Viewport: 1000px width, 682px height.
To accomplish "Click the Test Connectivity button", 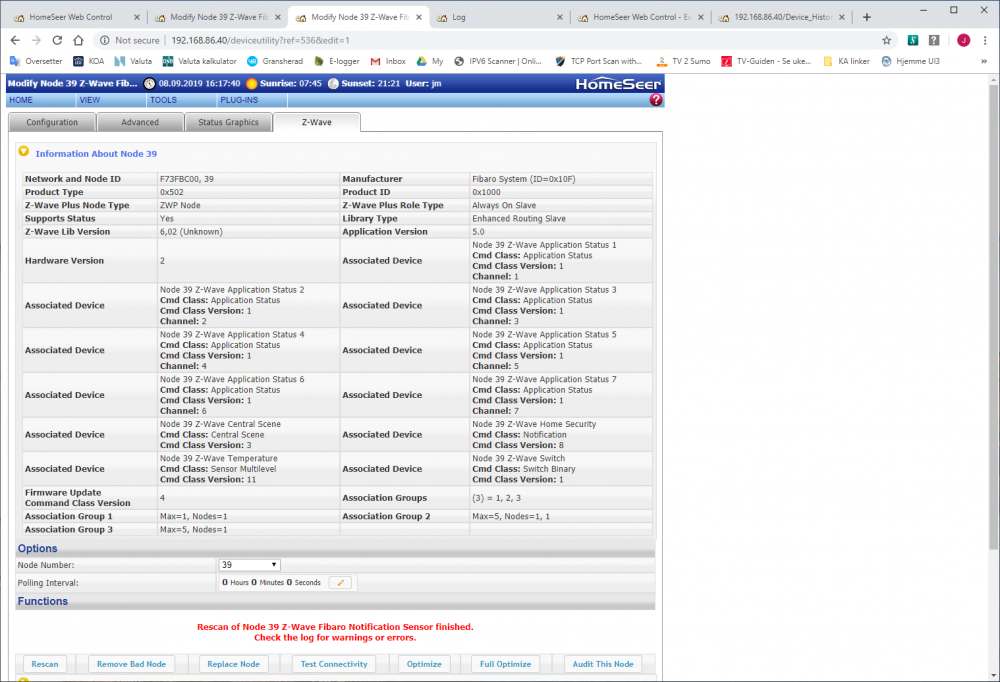I will [x=334, y=664].
